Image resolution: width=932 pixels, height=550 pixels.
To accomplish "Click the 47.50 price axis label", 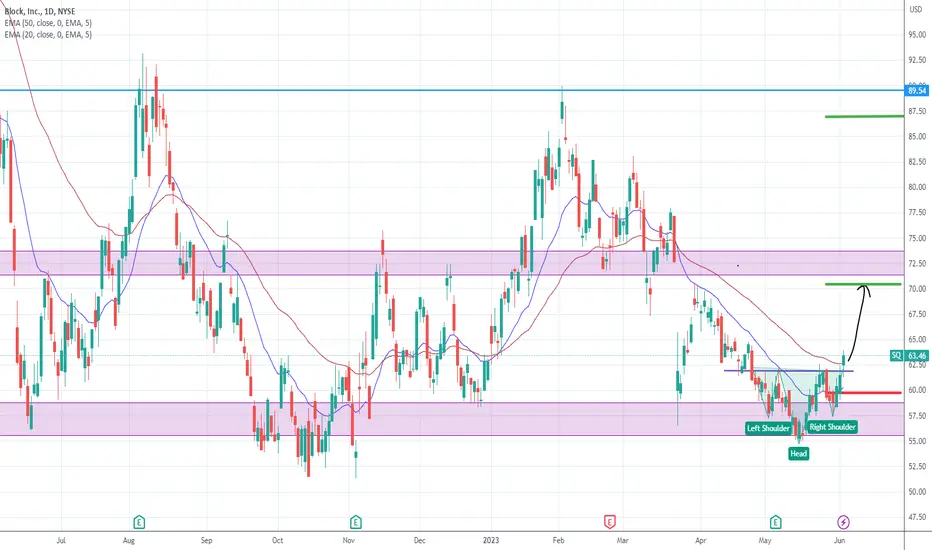I will click(x=917, y=517).
